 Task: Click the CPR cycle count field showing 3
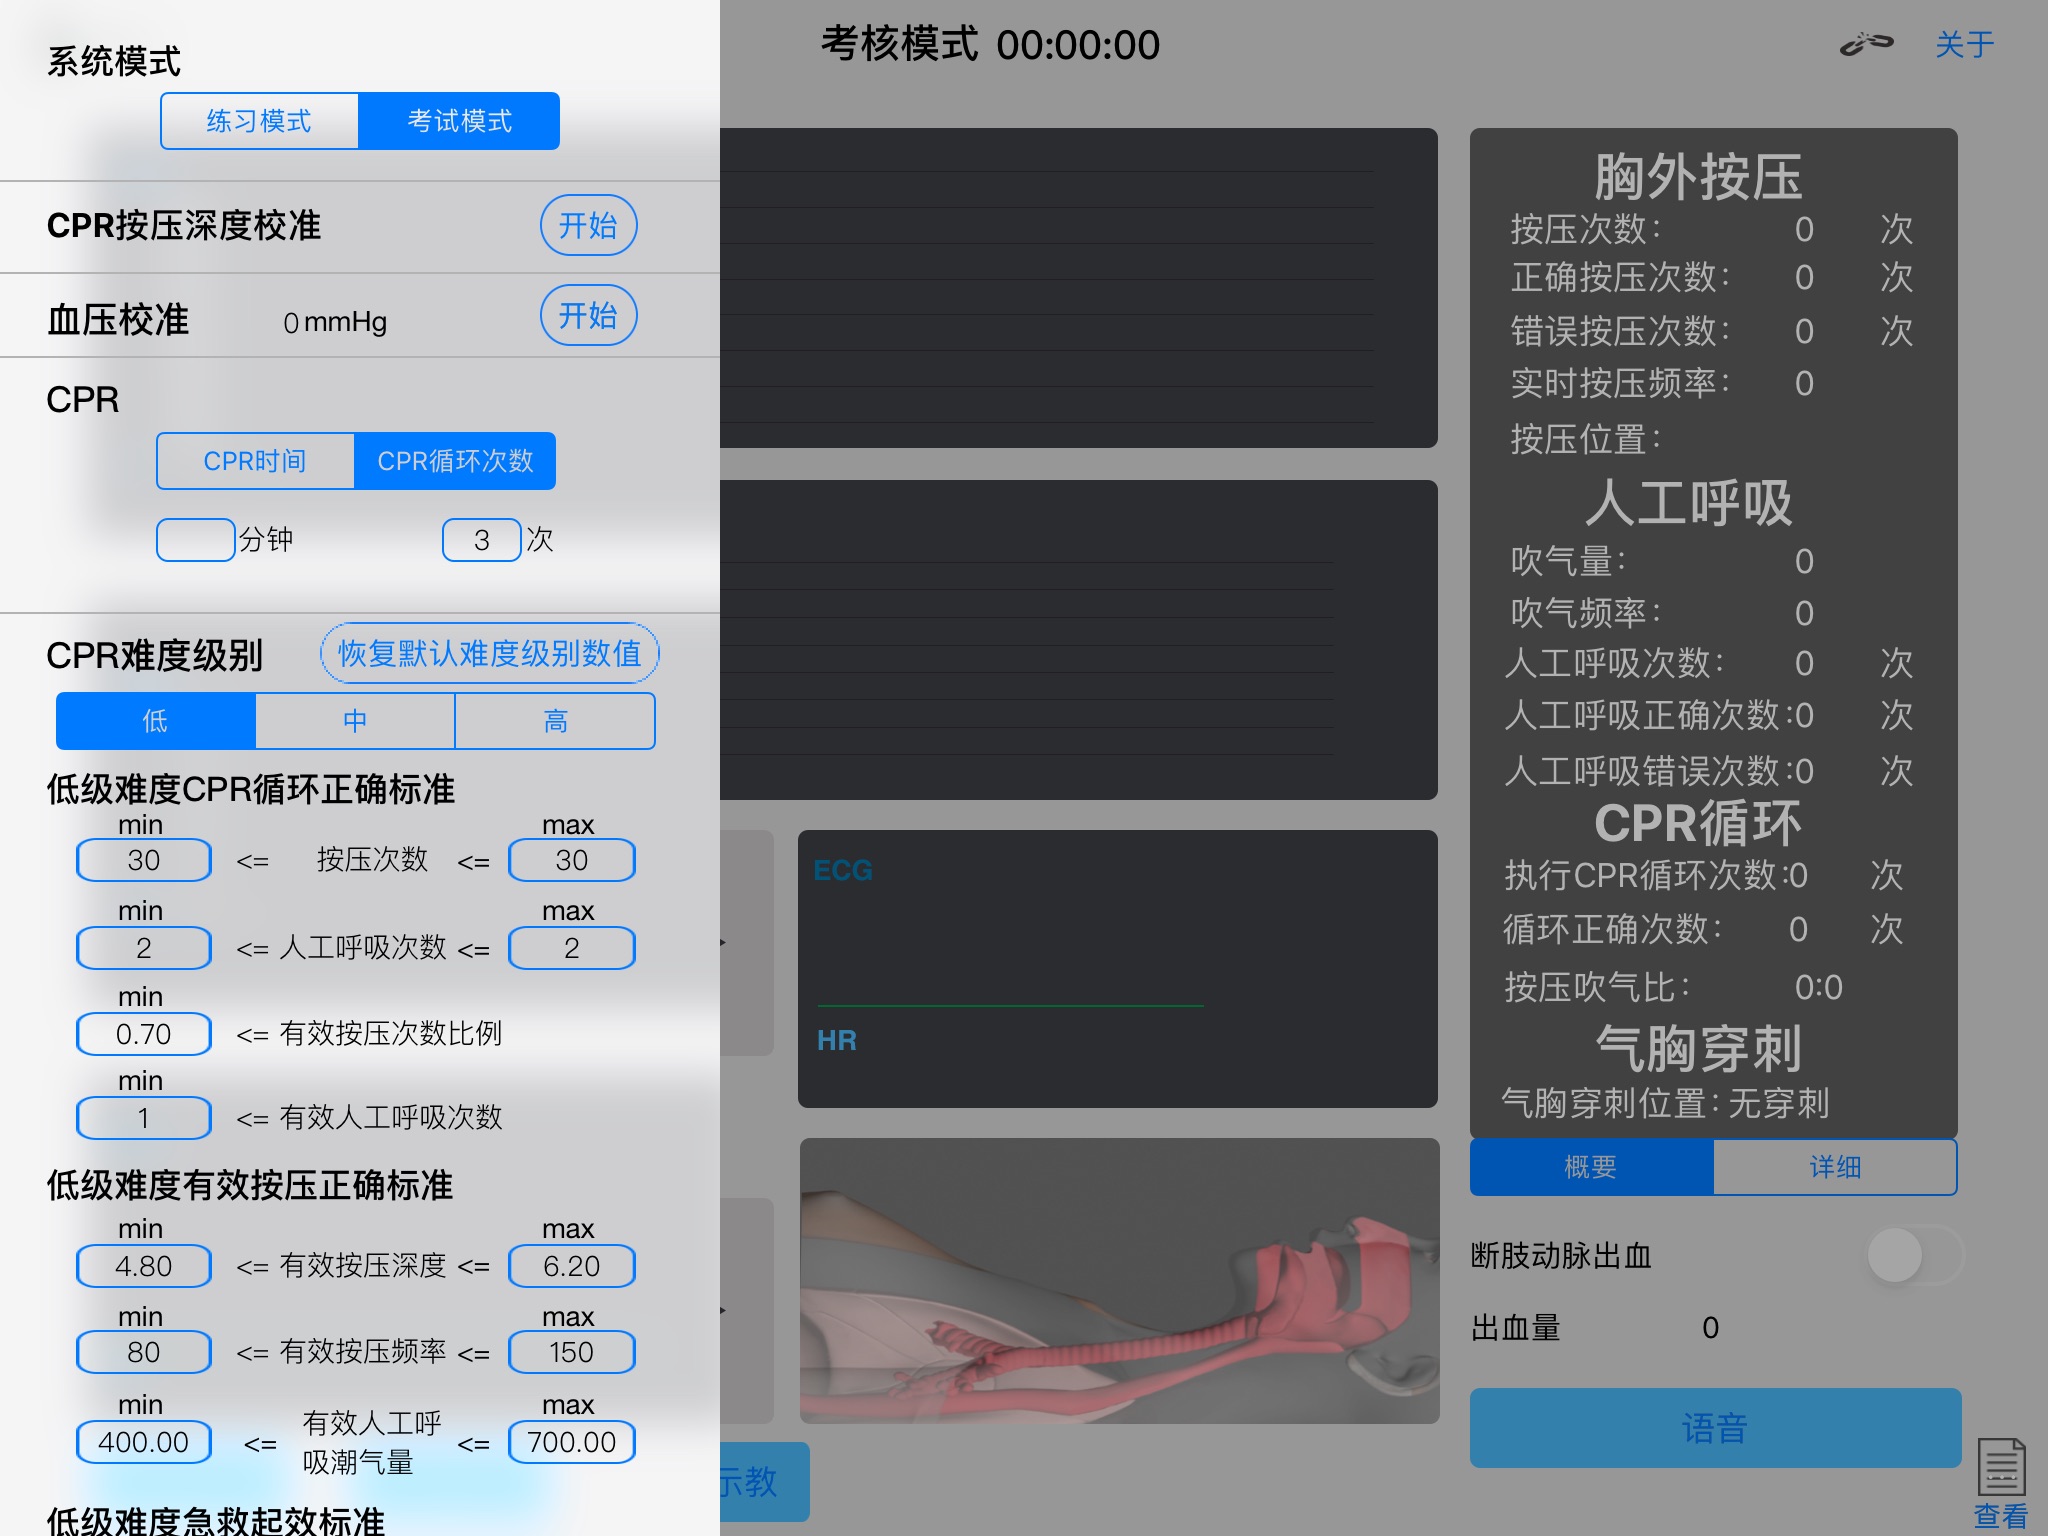[x=482, y=540]
